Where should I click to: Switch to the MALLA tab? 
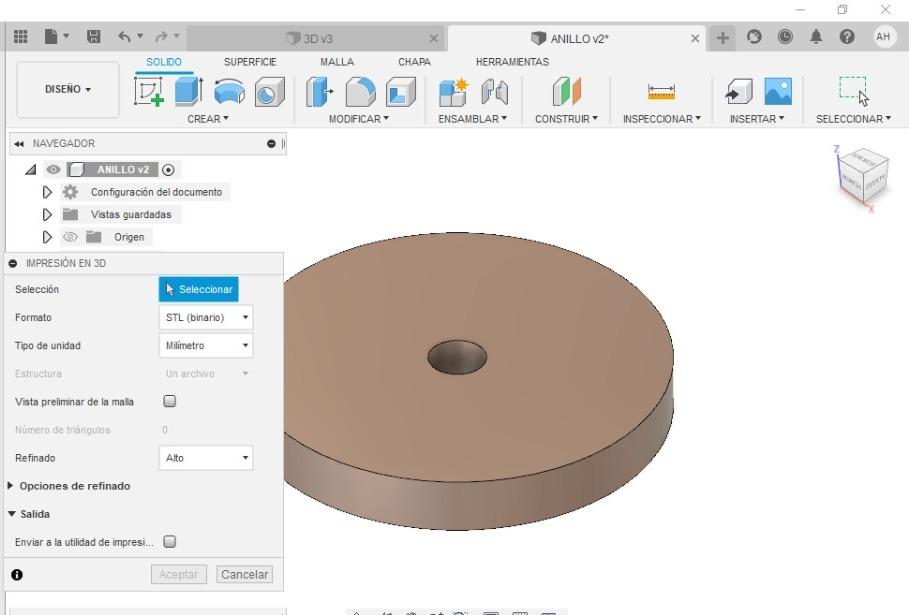click(337, 62)
